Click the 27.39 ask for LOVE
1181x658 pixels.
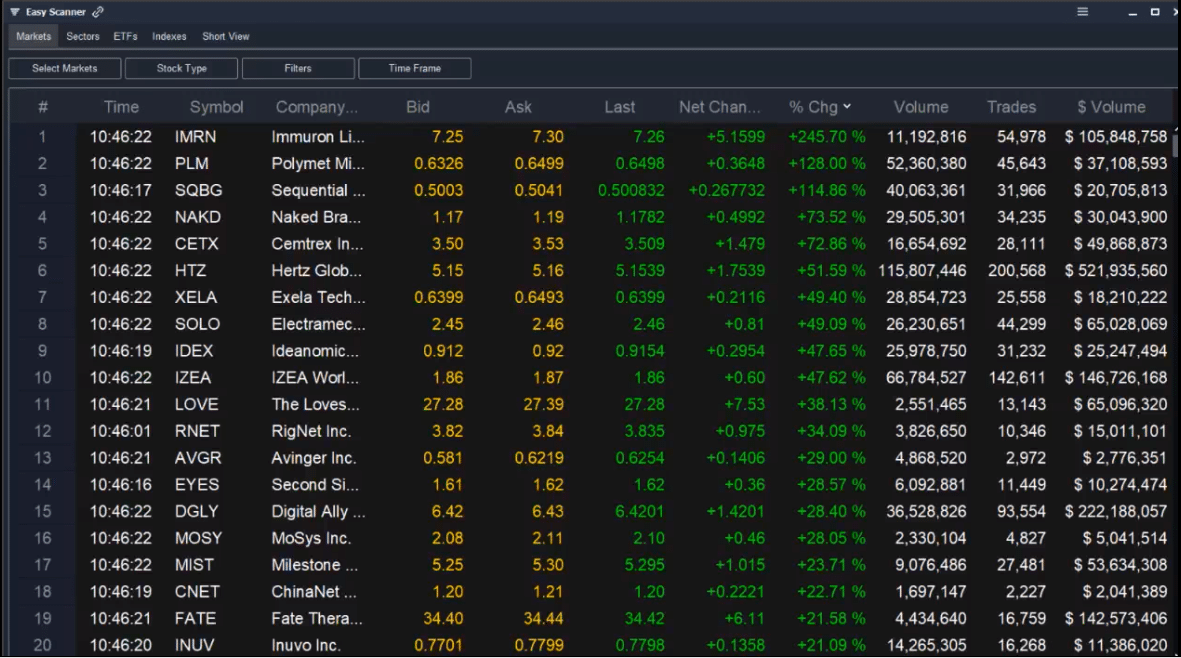tap(543, 404)
